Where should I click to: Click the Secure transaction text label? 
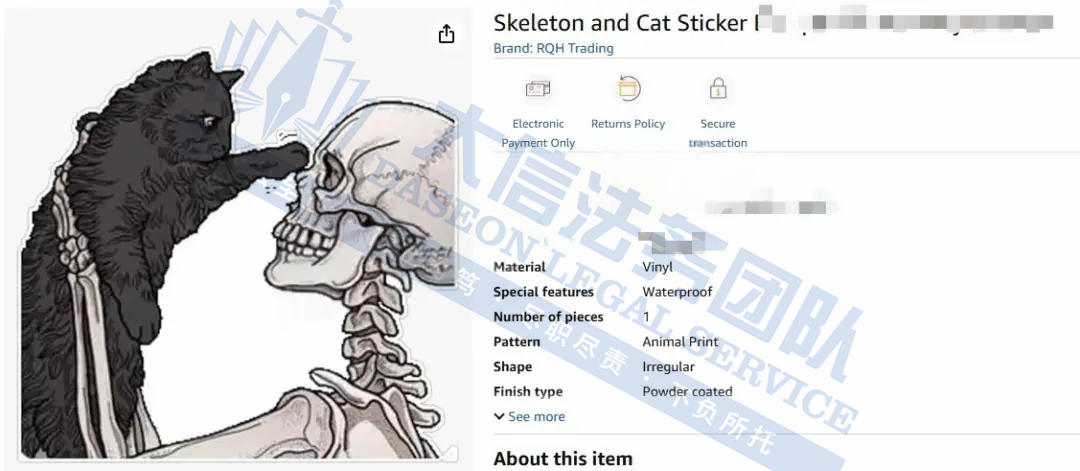718,134
